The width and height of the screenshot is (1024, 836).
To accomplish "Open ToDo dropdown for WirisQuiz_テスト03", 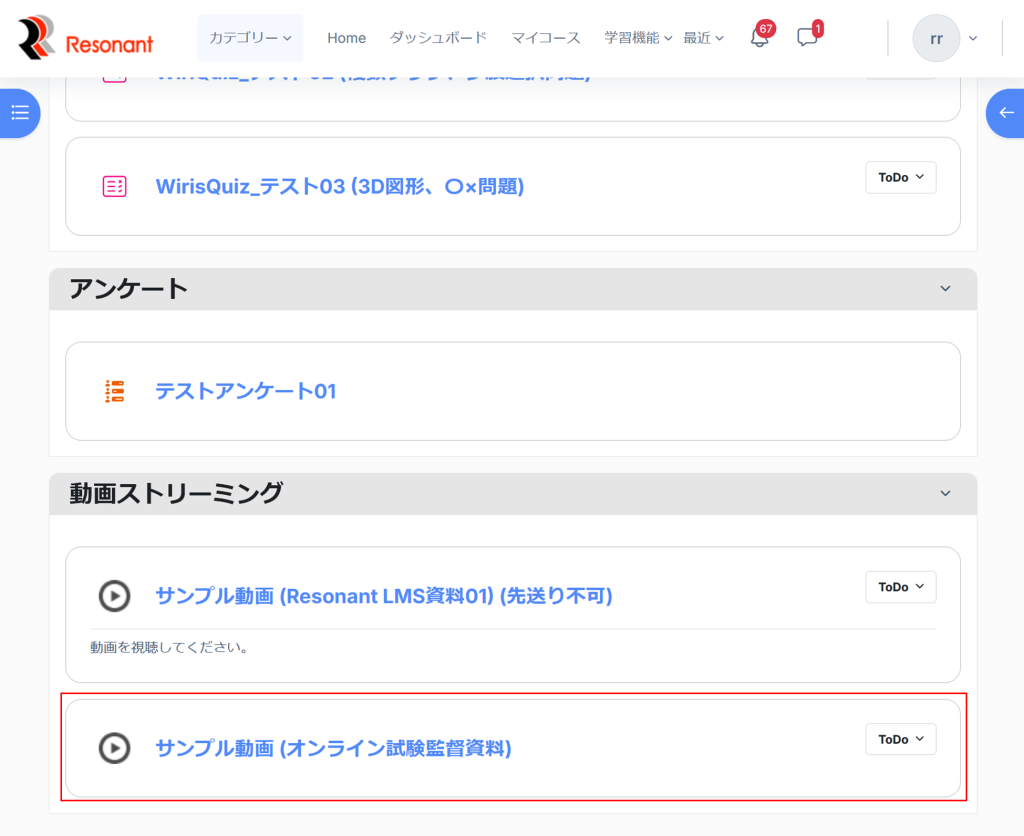I will pos(900,177).
